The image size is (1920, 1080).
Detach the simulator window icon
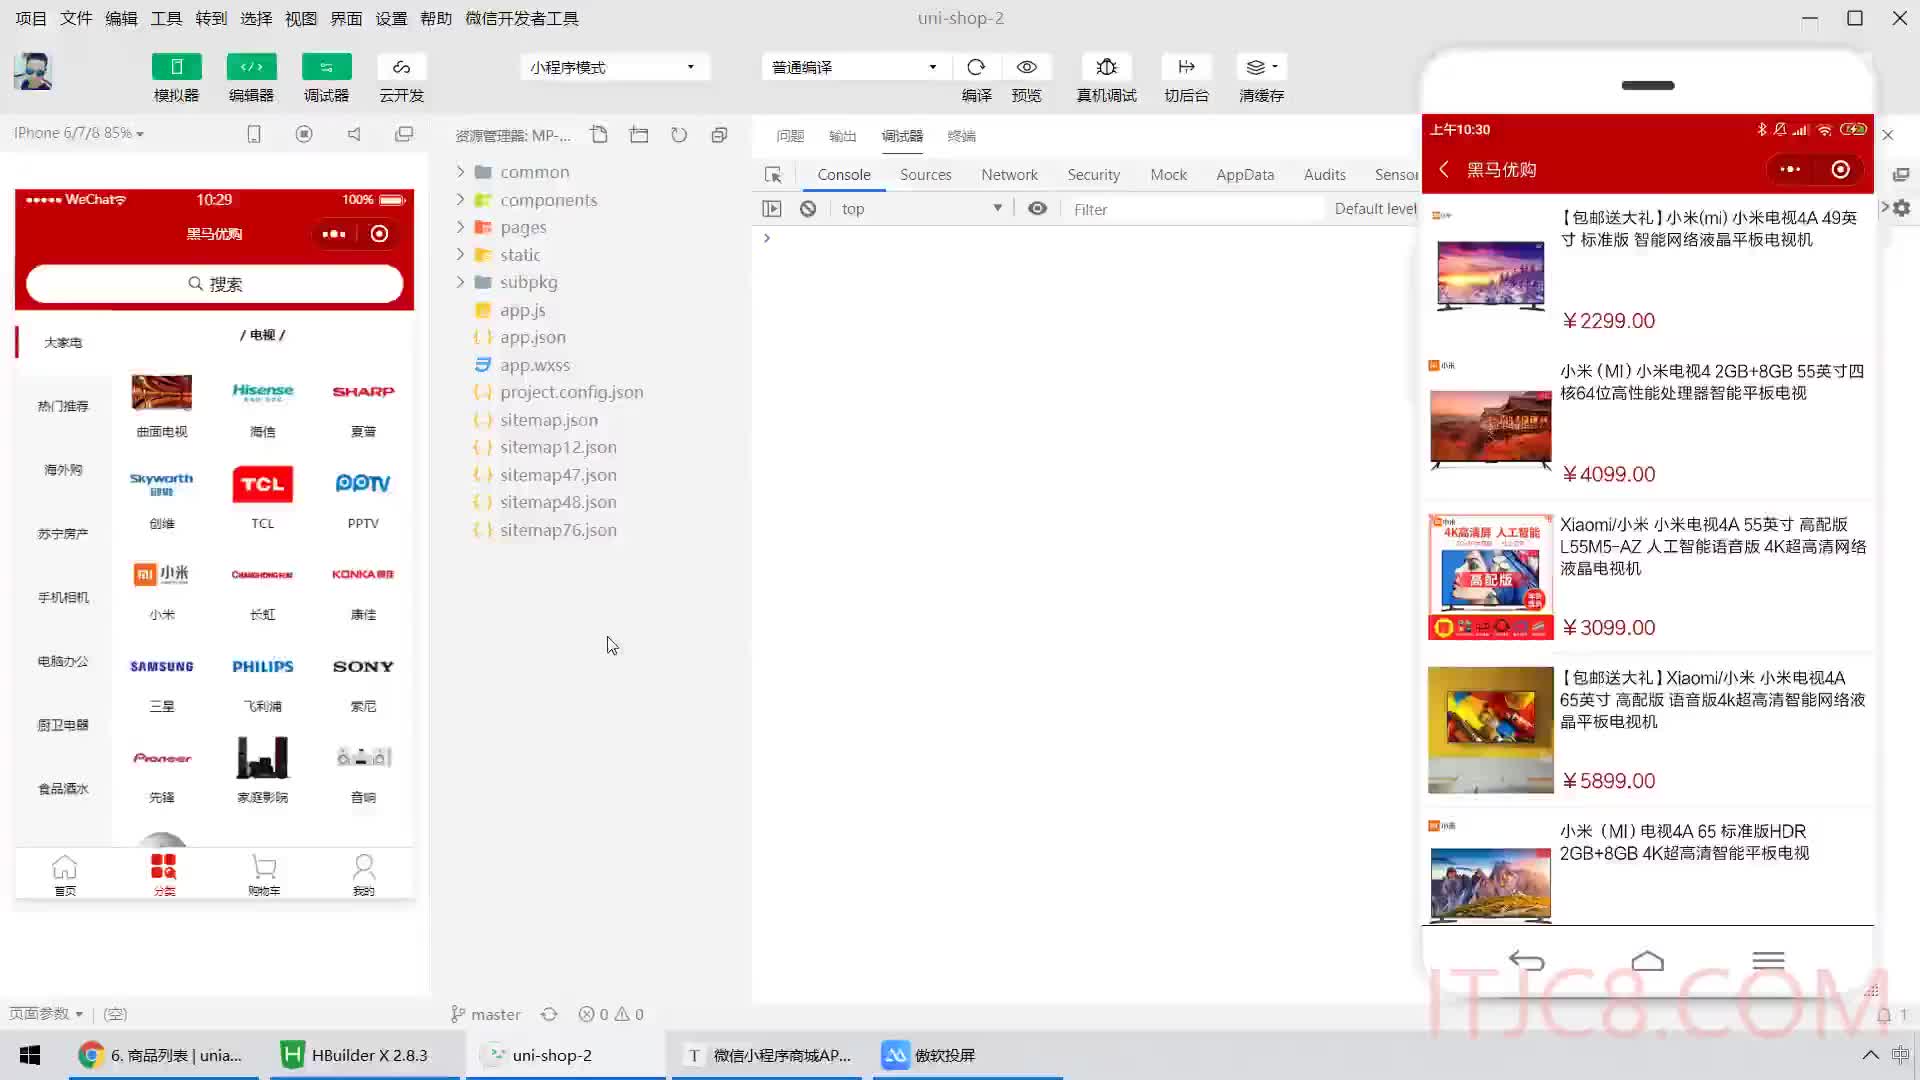(404, 134)
